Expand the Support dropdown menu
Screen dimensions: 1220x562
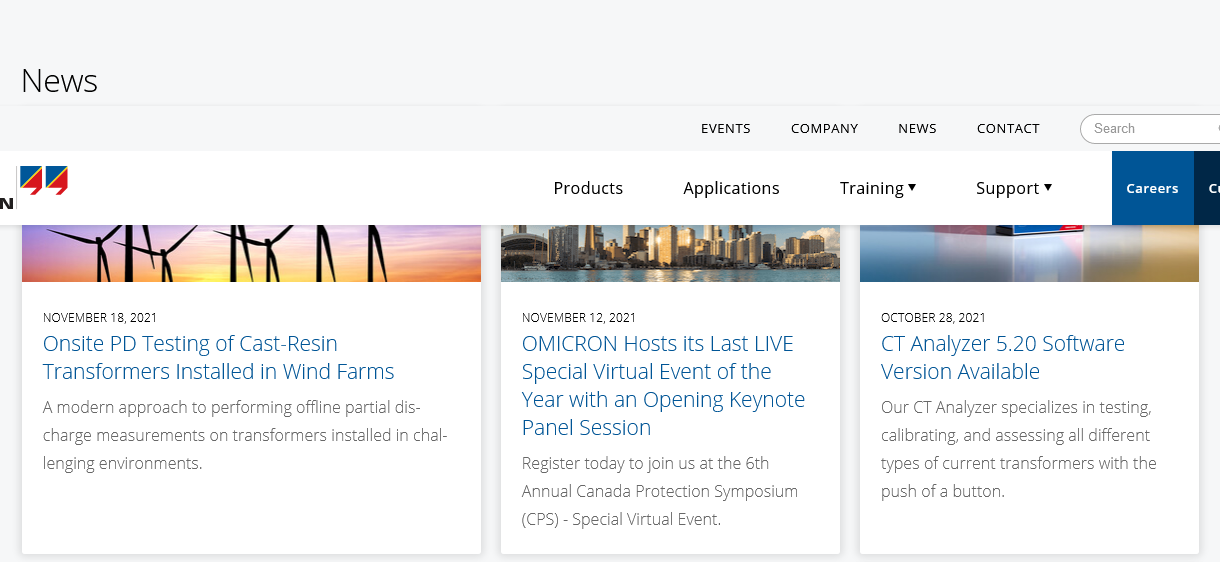coord(1014,188)
